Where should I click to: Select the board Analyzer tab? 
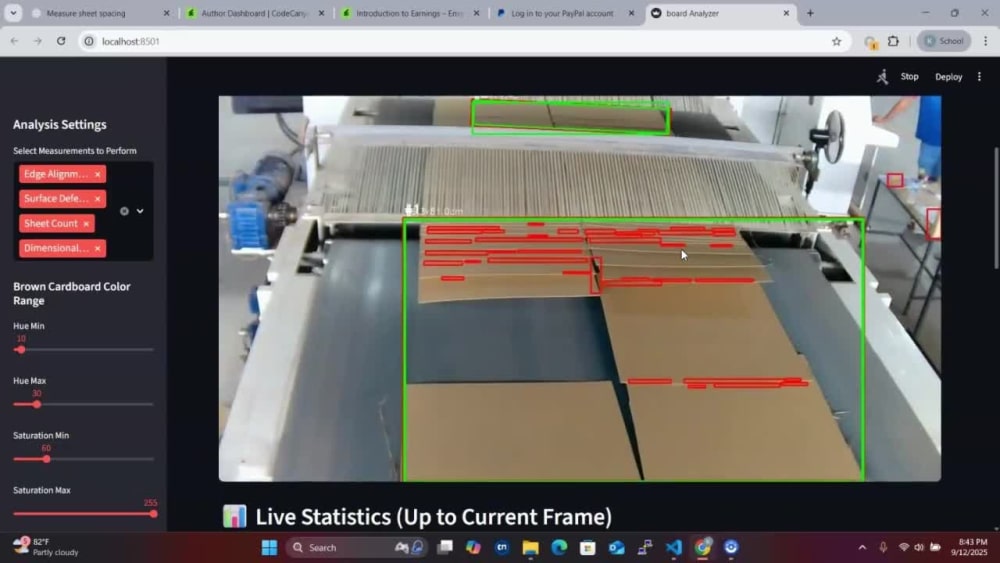pos(721,13)
